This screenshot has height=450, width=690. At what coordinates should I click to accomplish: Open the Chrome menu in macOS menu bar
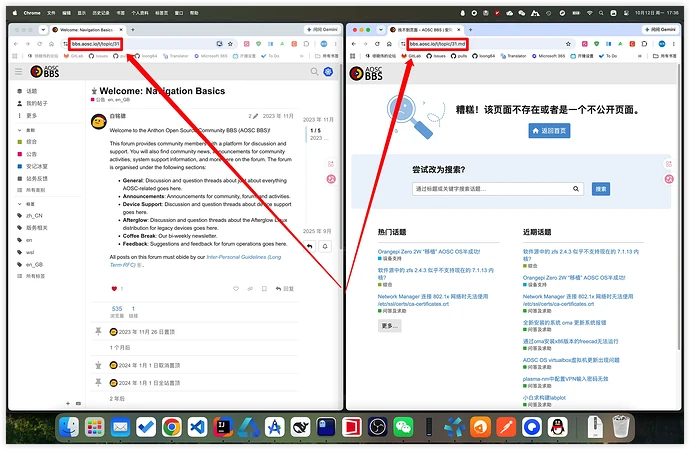32,13
